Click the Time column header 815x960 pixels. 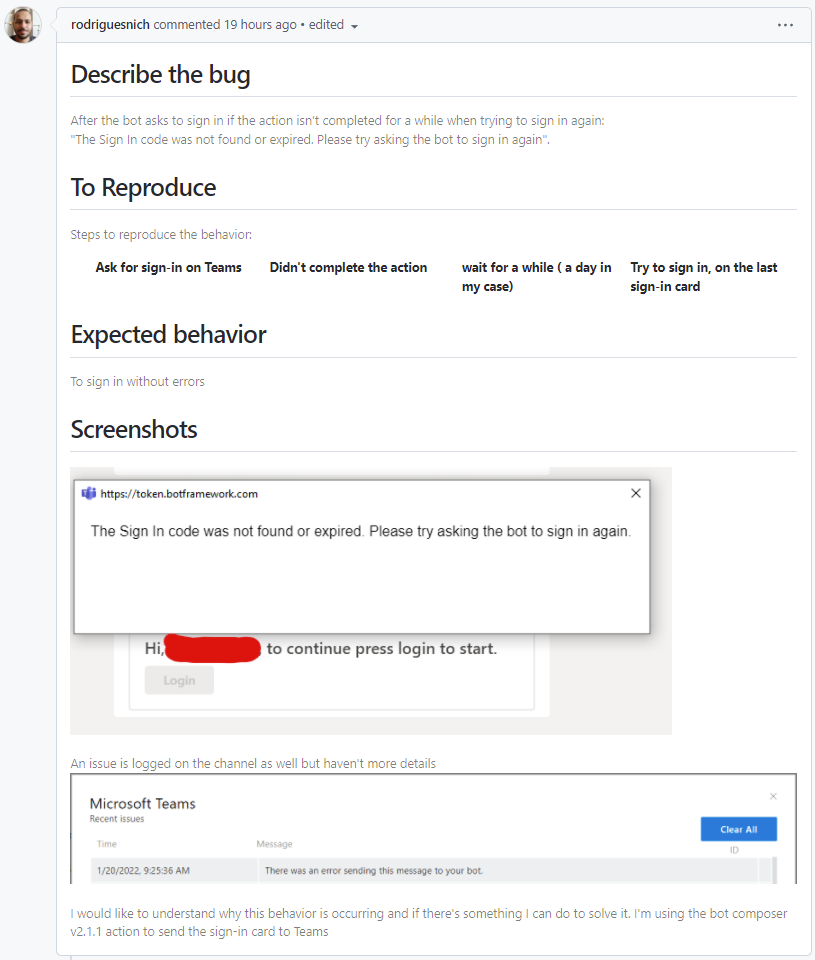coord(107,844)
